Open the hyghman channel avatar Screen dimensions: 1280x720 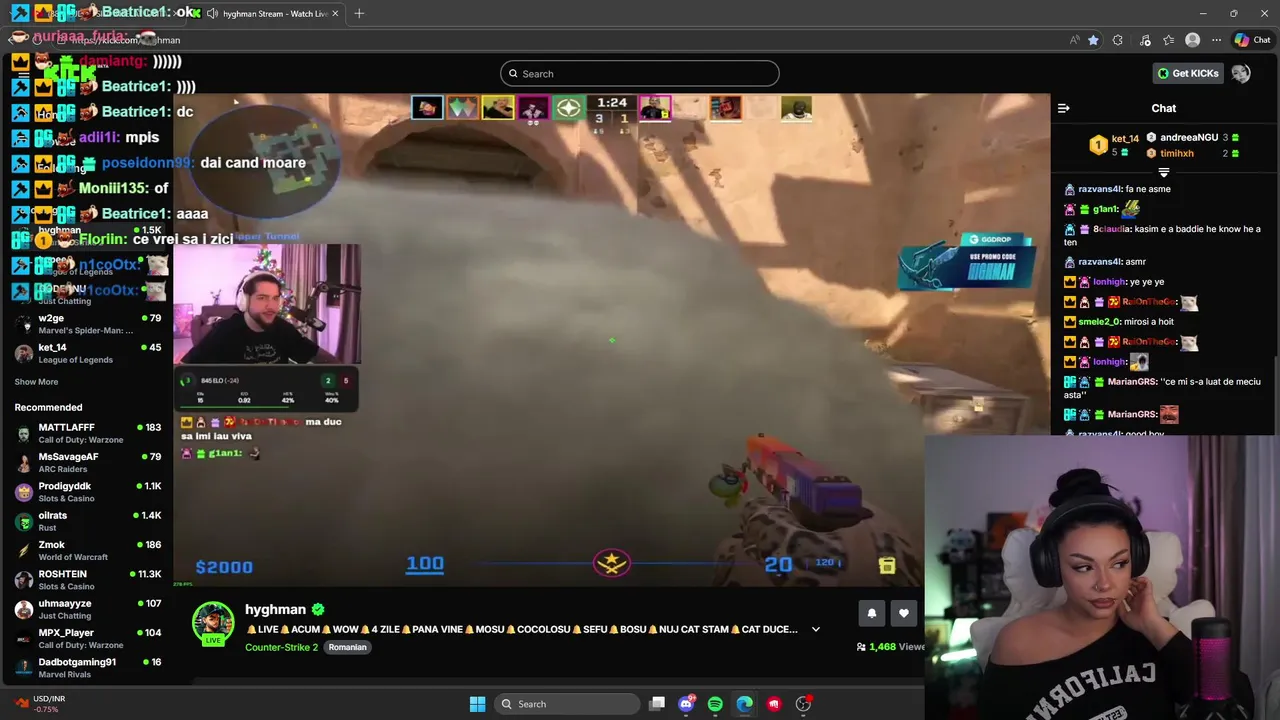(x=213, y=624)
